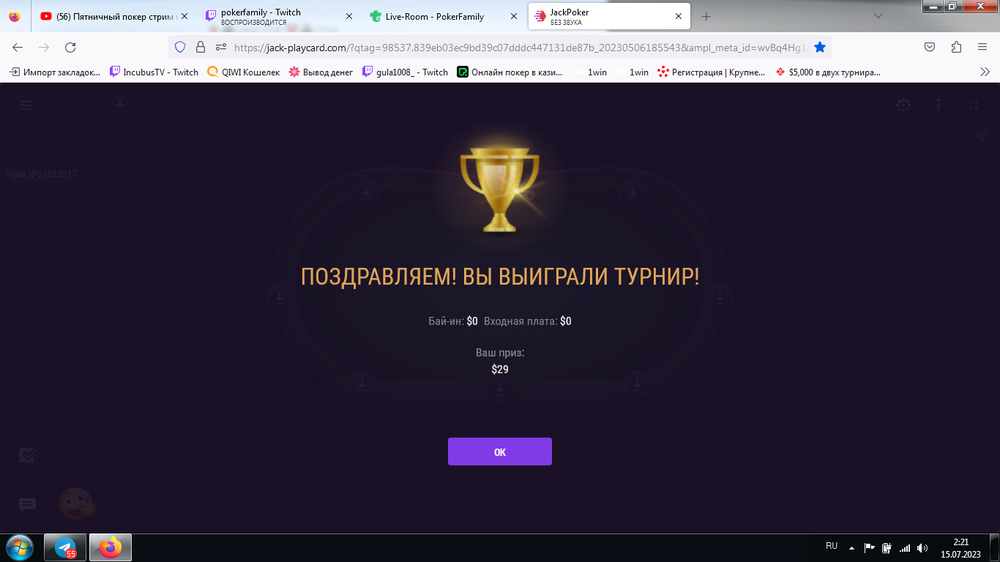The width and height of the screenshot is (1000, 562).
Task: Open the QIWI Кошелек bookmark
Action: click(x=244, y=72)
